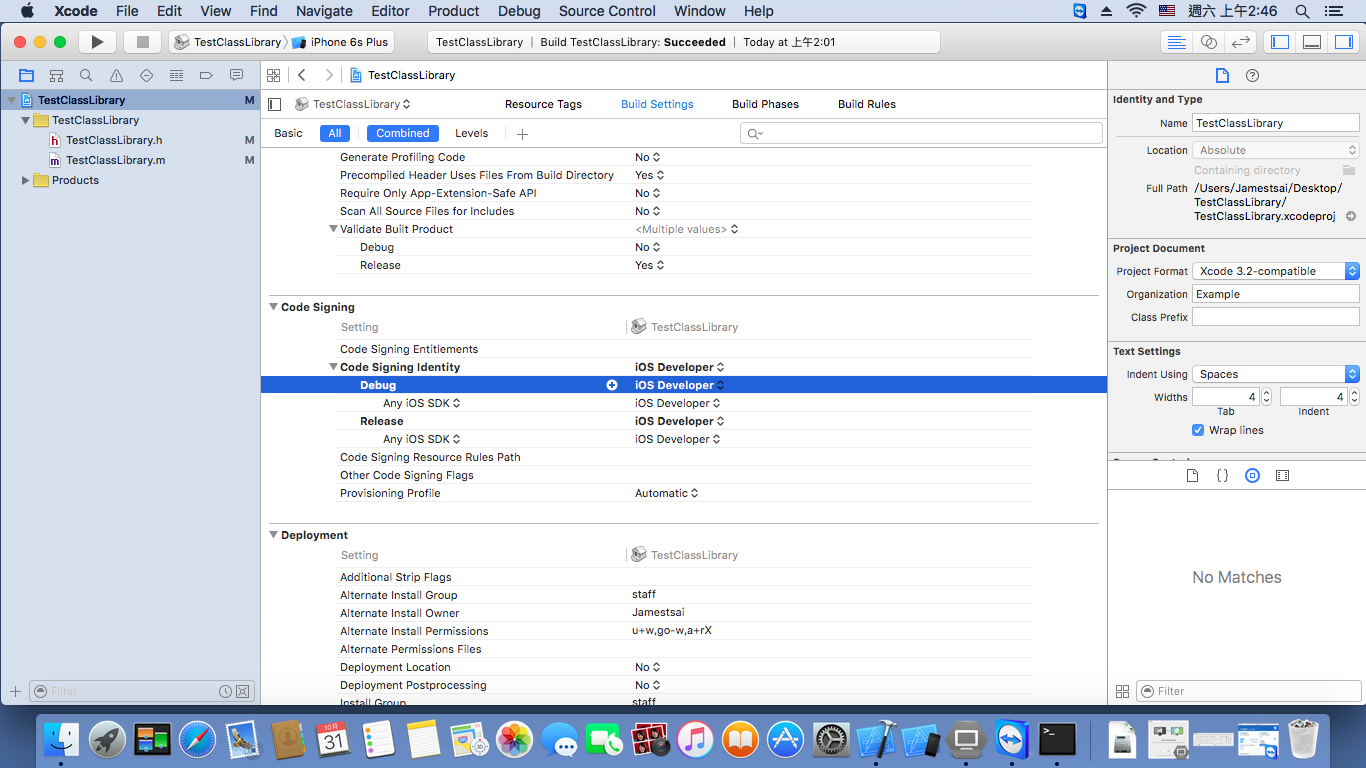Image resolution: width=1366 pixels, height=768 pixels.
Task: Click the build settings search field
Action: pos(921,133)
